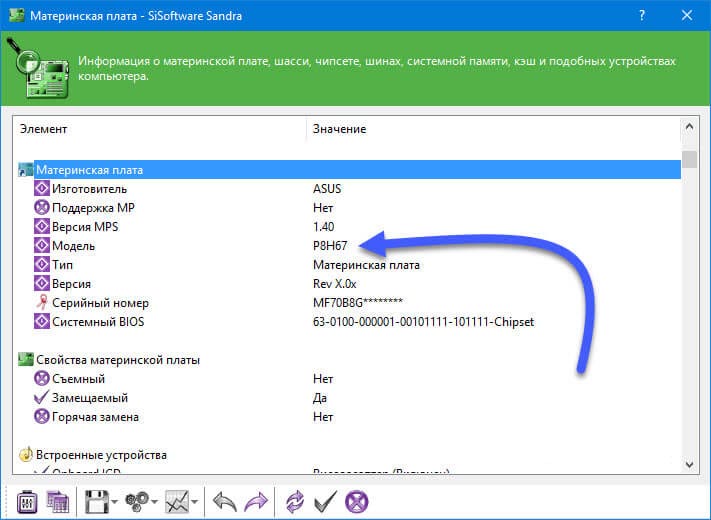Click the SiSoftware Sandra title bar app icon

pos(16,15)
